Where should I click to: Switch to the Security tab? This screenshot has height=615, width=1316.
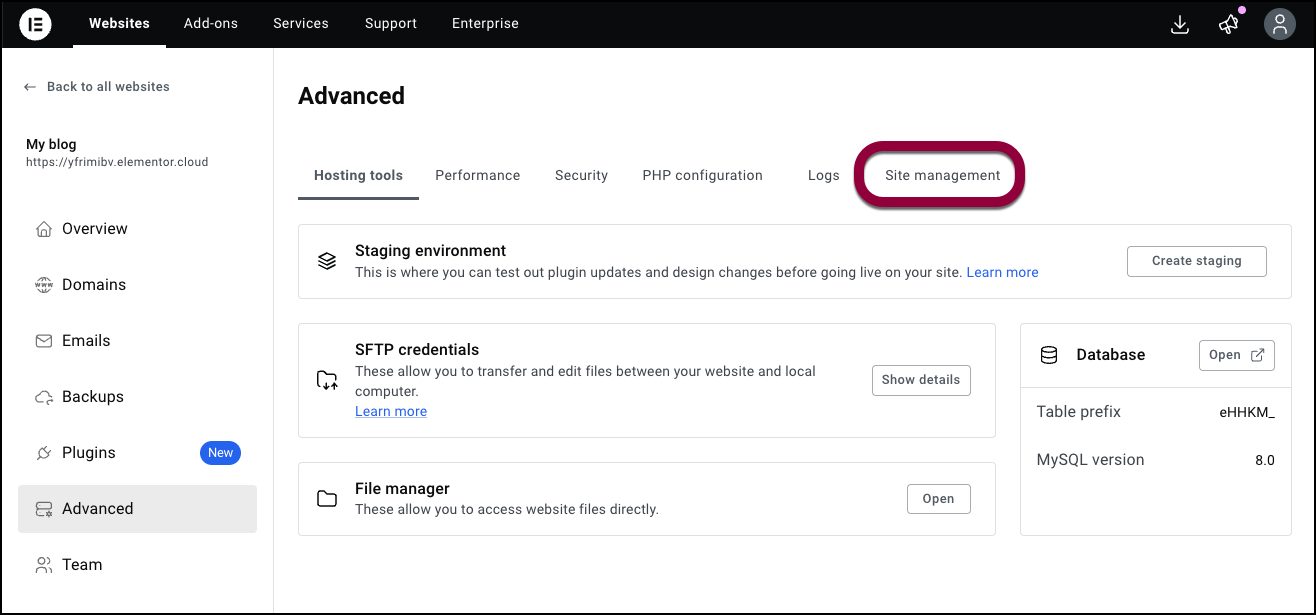pyautogui.click(x=581, y=175)
